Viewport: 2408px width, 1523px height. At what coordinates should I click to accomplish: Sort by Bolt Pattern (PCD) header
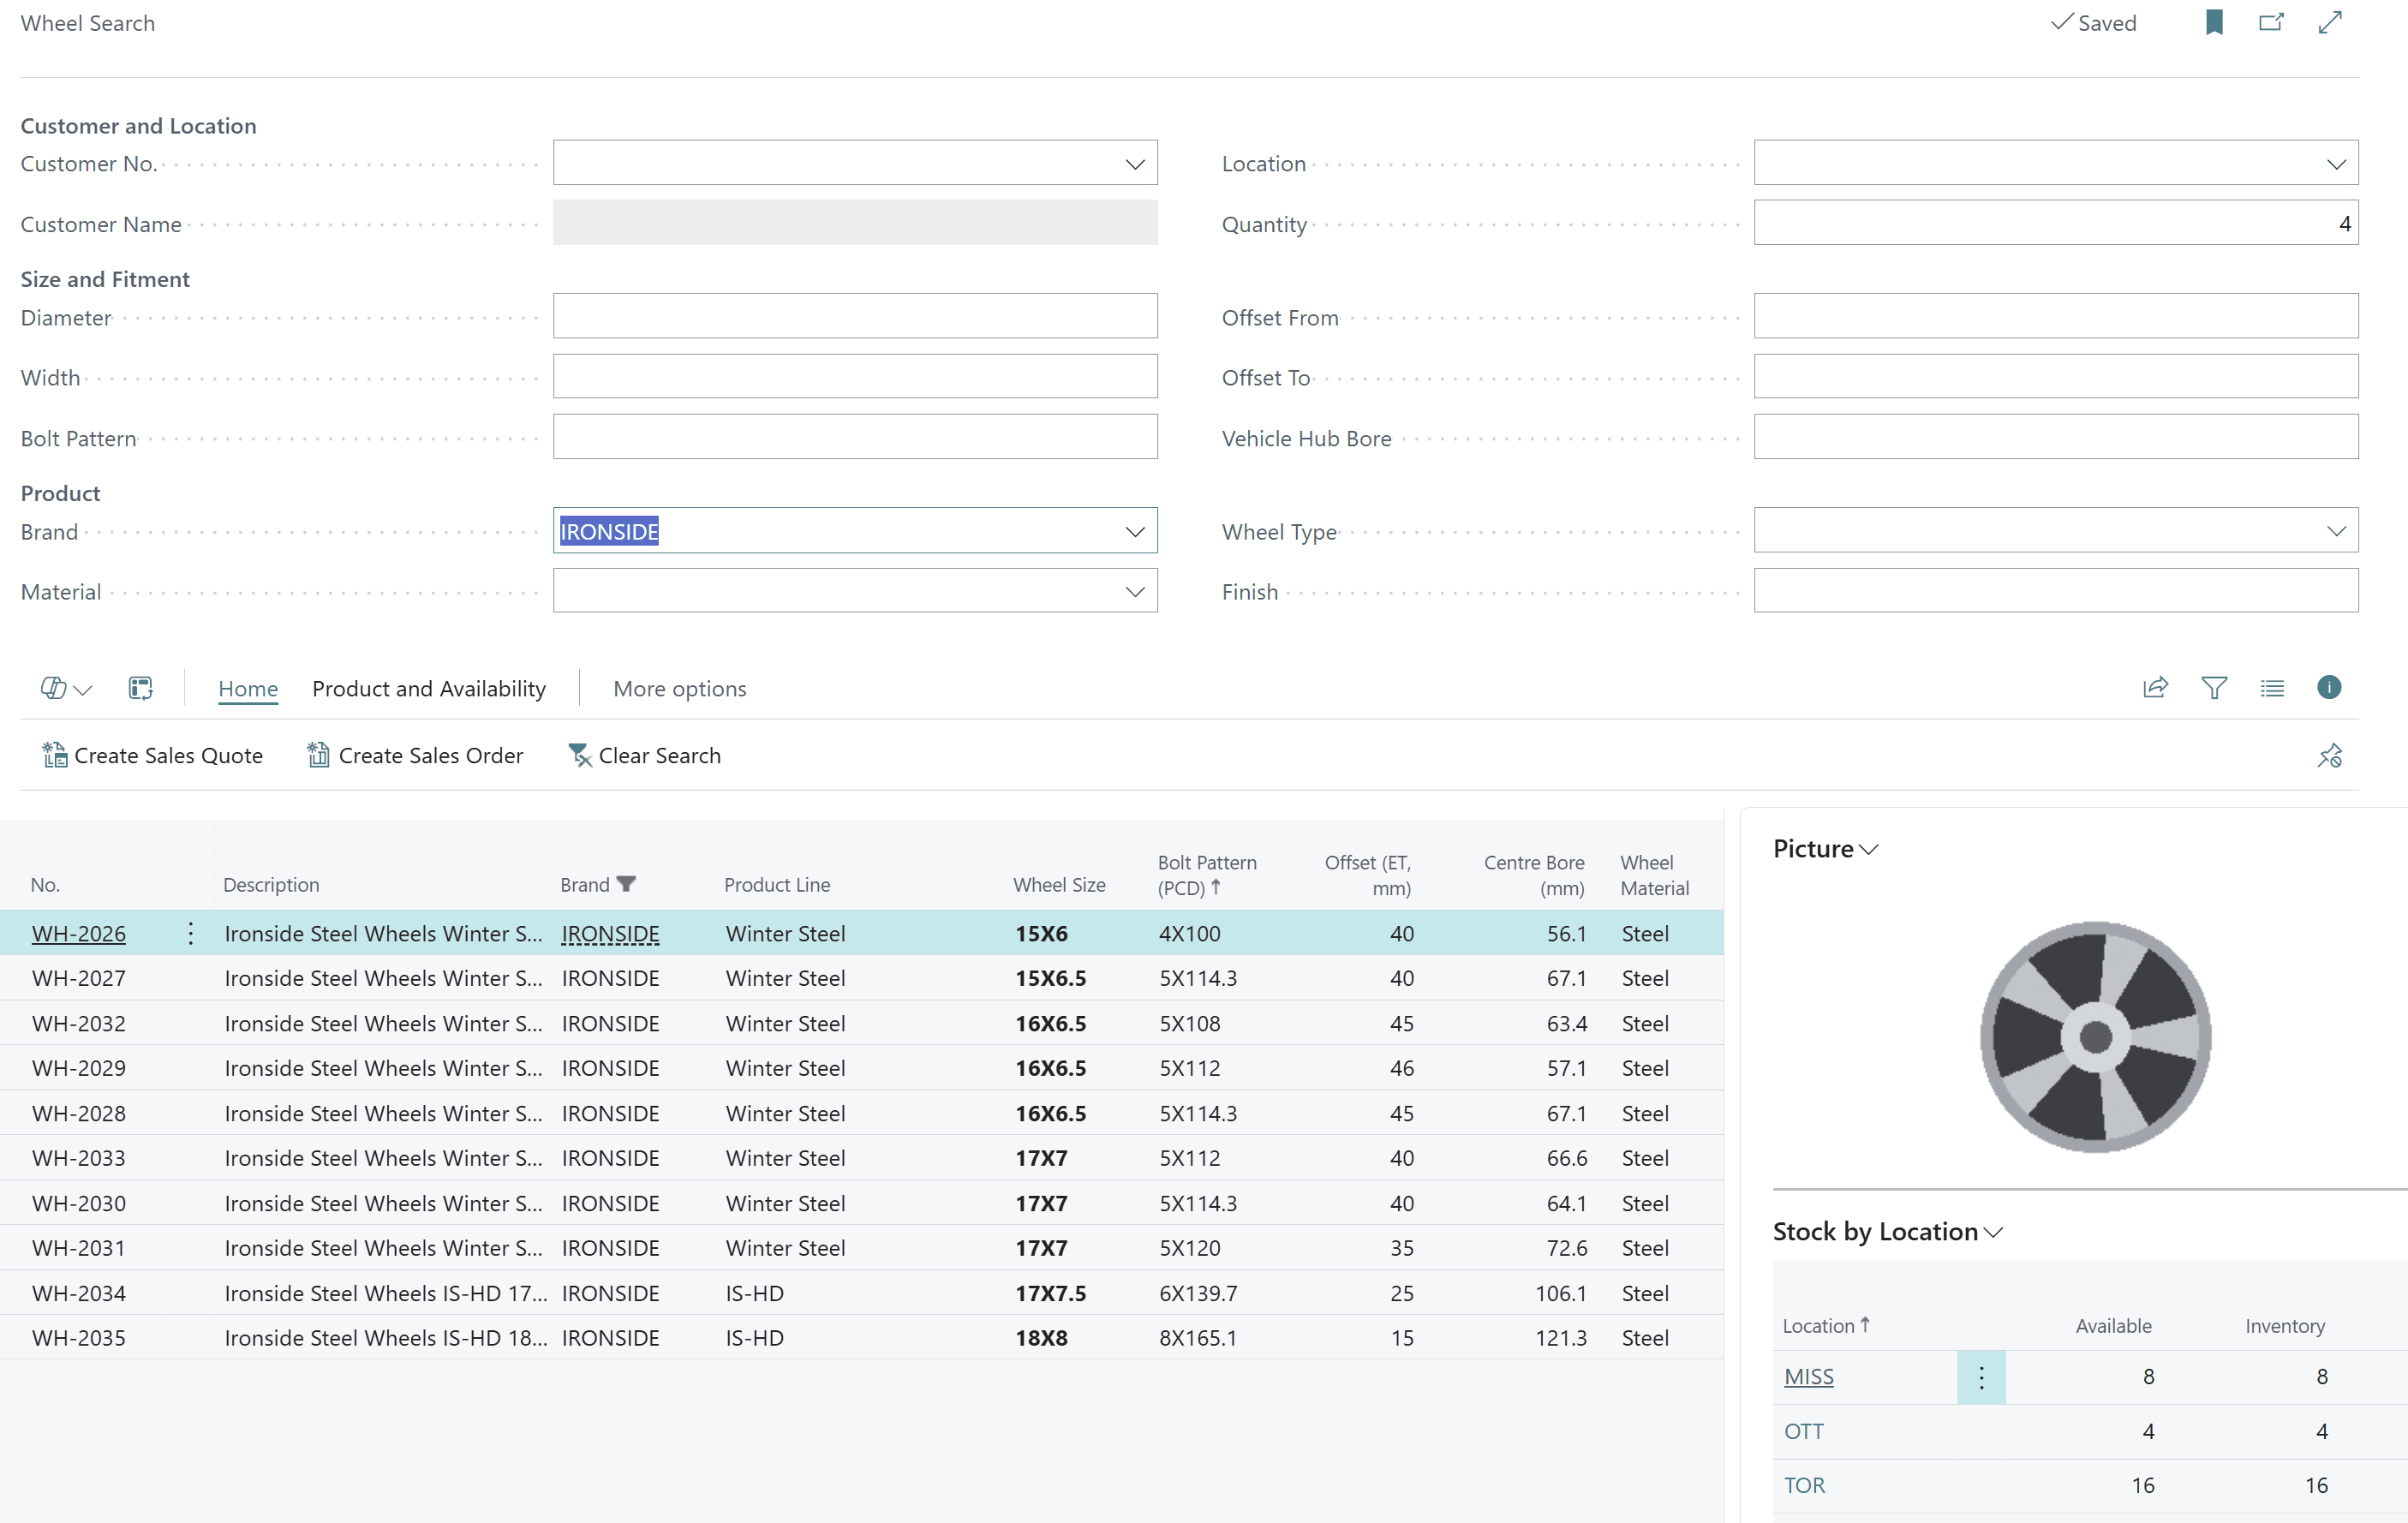(1207, 875)
